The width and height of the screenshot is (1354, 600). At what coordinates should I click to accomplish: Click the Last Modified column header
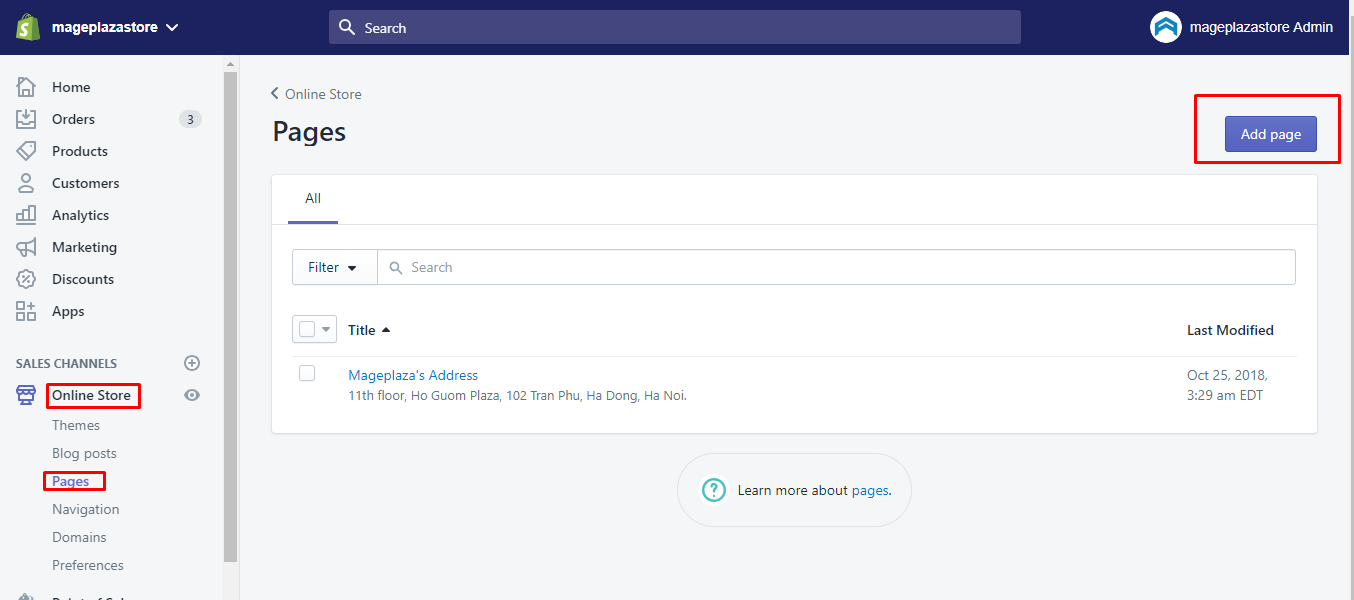point(1230,330)
